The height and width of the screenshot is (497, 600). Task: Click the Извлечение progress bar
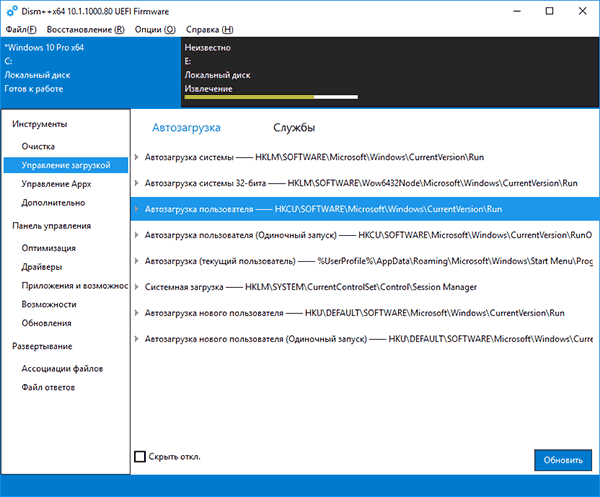coord(271,97)
